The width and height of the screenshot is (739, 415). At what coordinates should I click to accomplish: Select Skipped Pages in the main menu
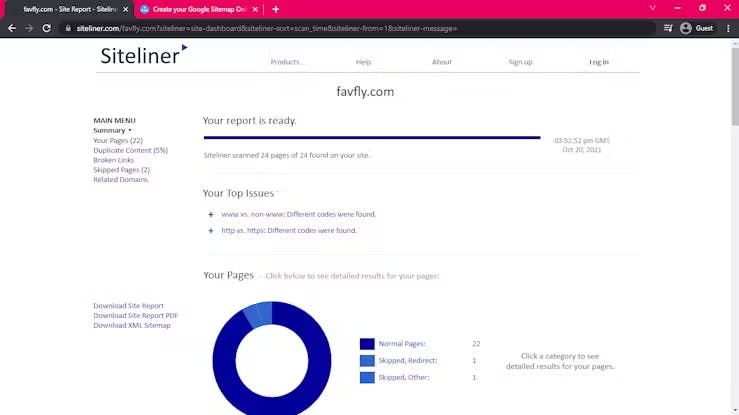(x=121, y=170)
